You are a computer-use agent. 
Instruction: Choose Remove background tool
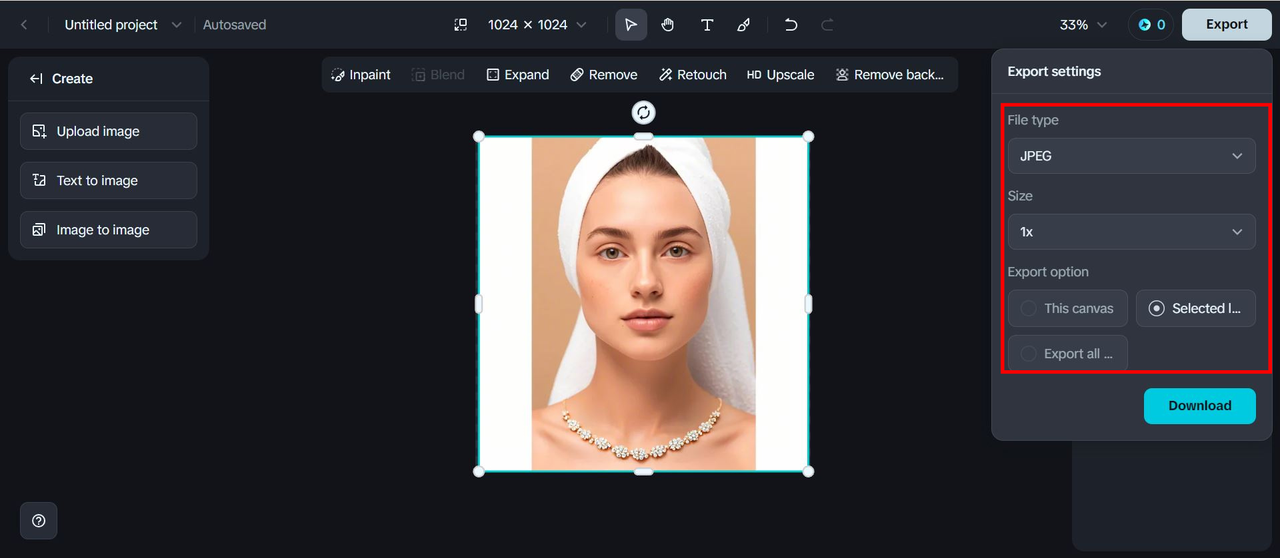tap(889, 75)
